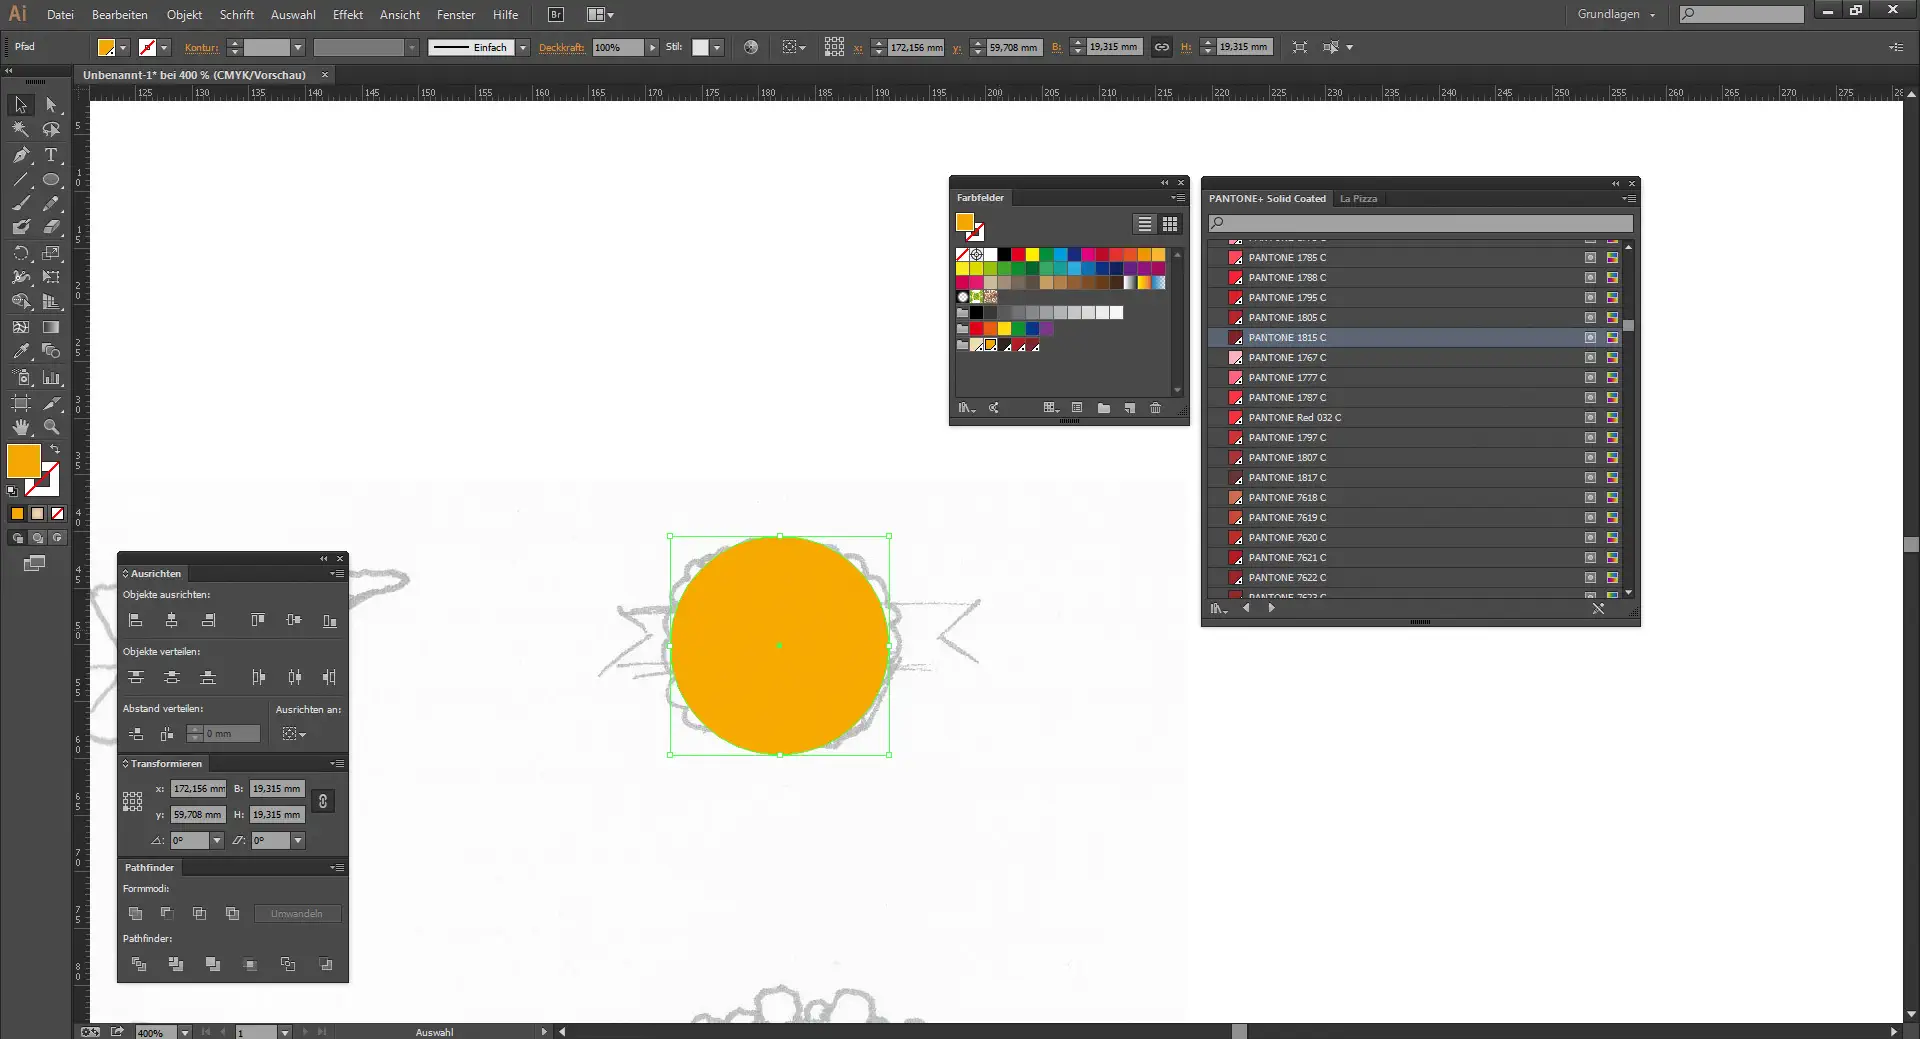
Task: Select the Zeichenstift (Pen) tool
Action: pyautogui.click(x=19, y=155)
